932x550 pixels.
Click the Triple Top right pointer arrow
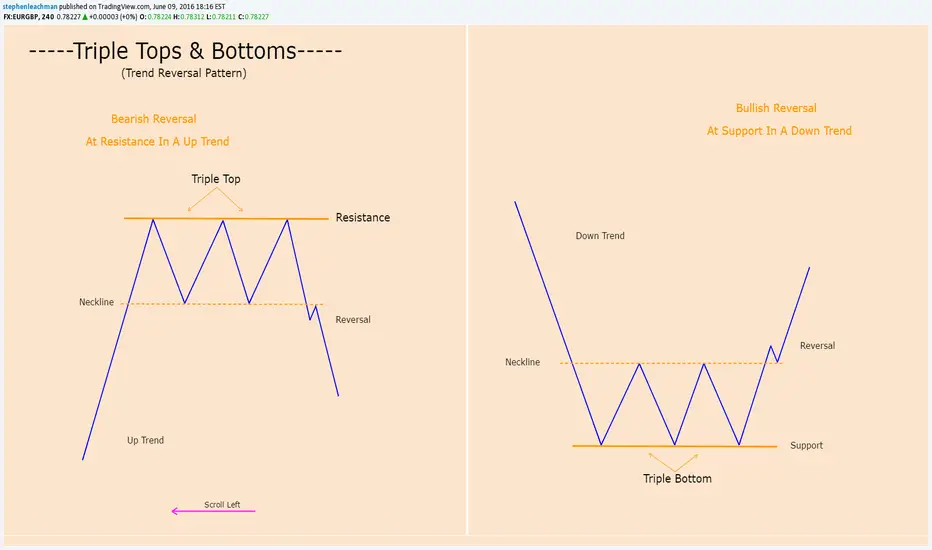(234, 203)
